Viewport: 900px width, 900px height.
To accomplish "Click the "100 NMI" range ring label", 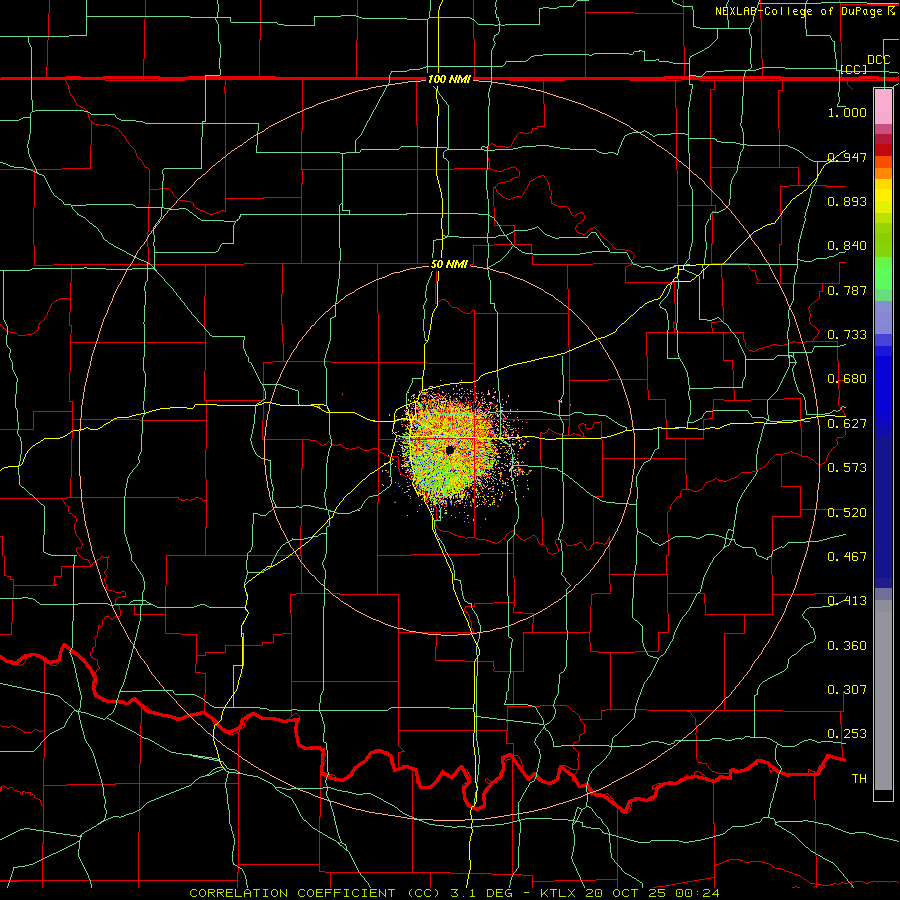I will click(449, 79).
